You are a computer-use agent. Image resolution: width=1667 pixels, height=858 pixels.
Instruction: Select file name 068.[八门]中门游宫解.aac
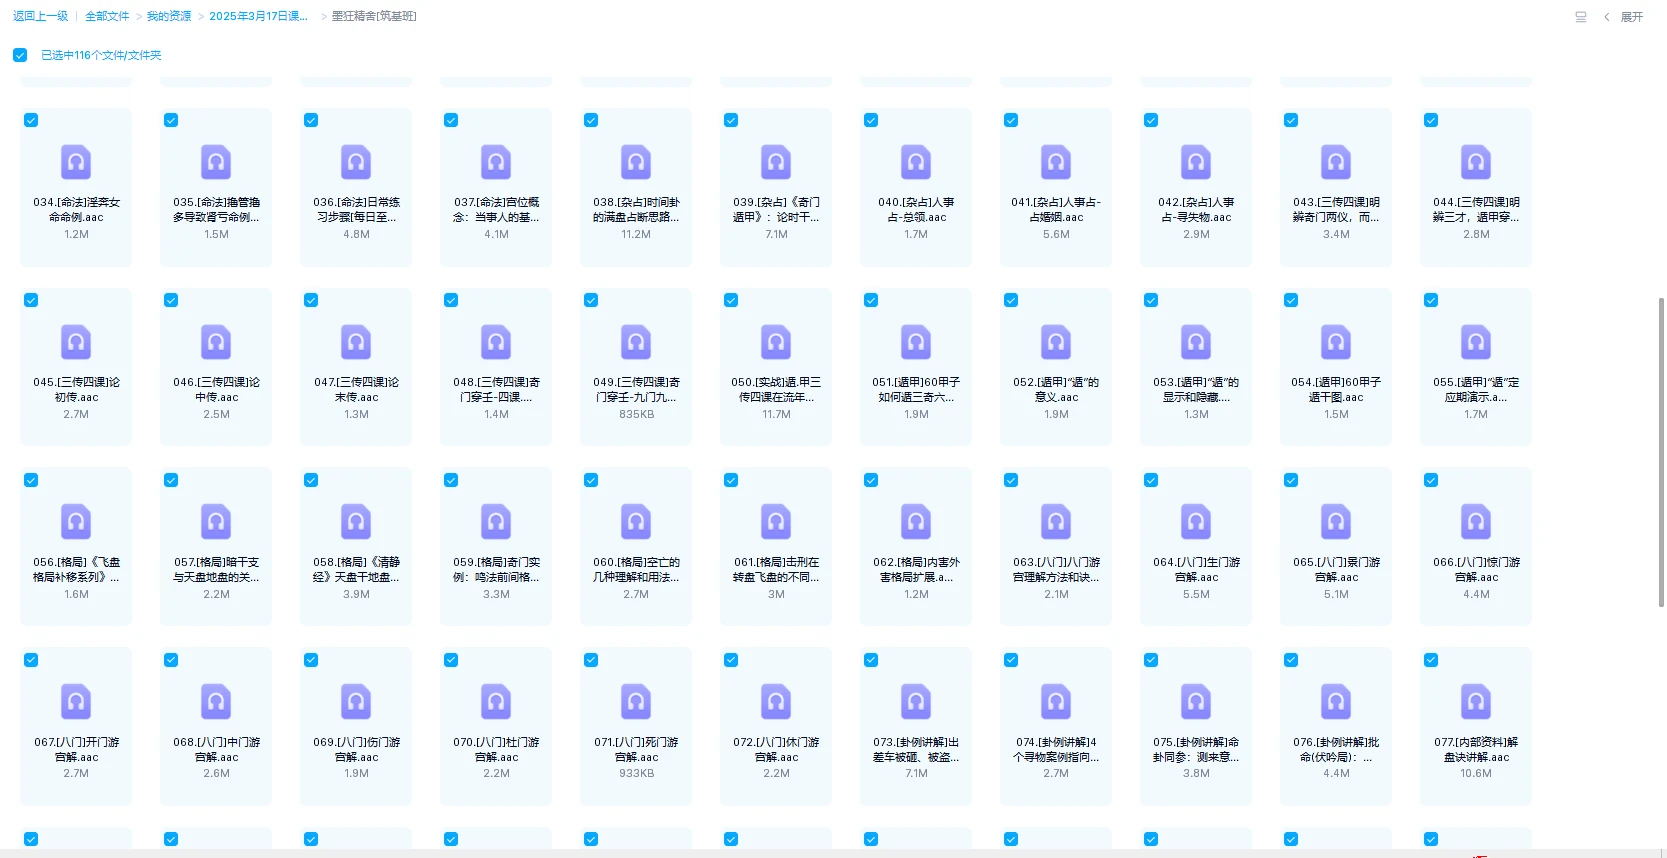point(216,749)
